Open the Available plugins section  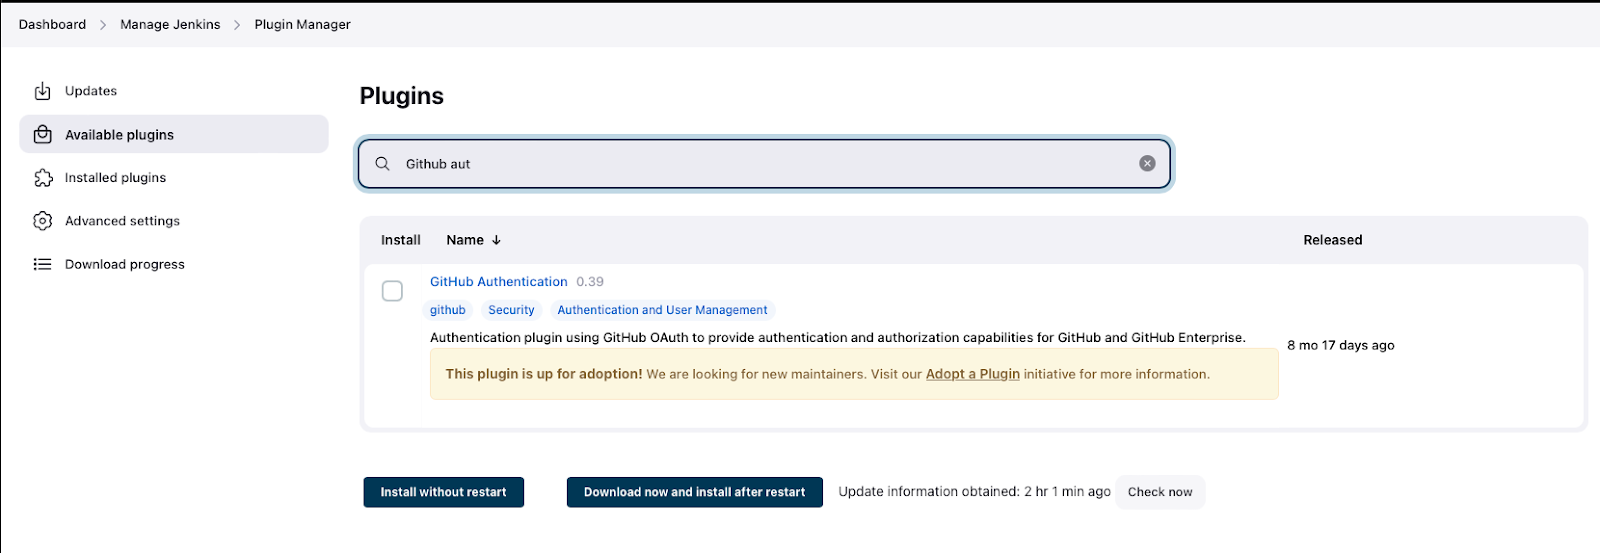pyautogui.click(x=173, y=134)
